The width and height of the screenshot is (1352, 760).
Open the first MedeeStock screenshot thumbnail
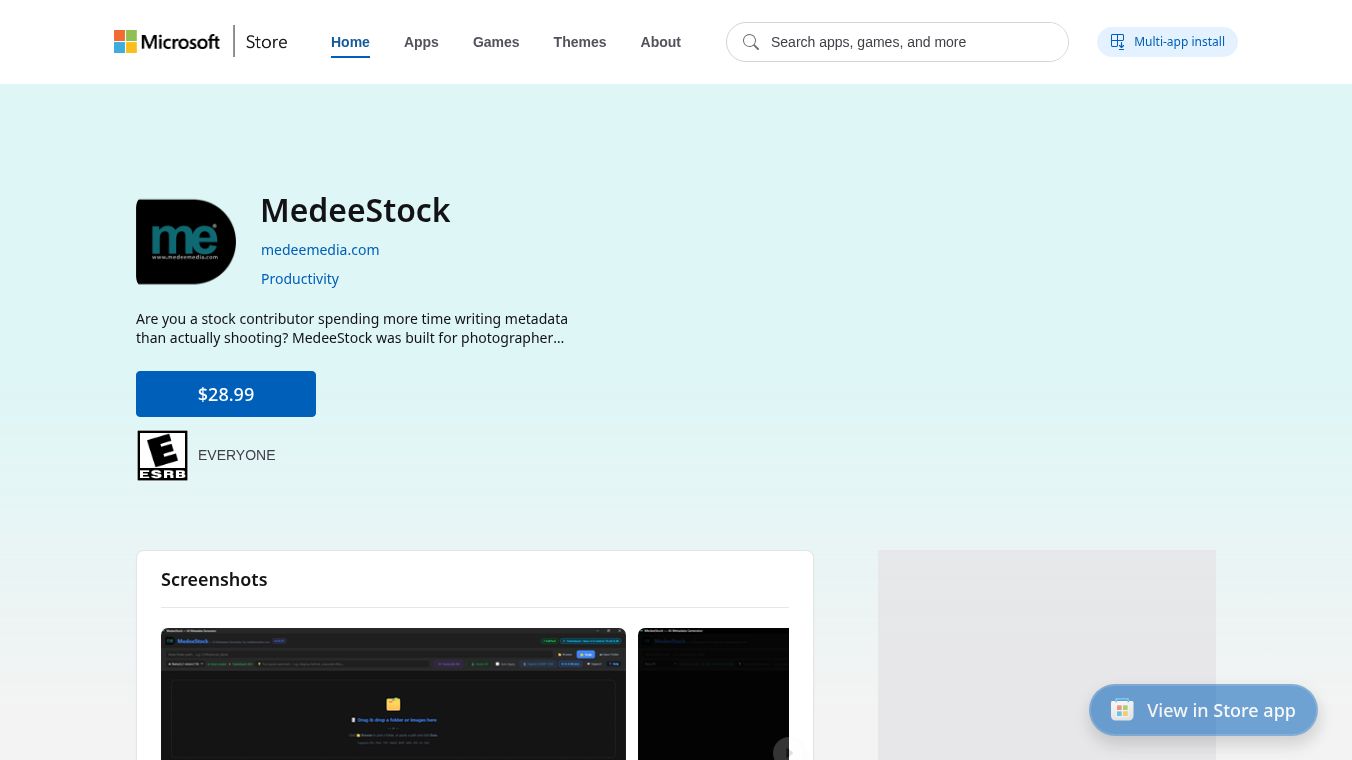pyautogui.click(x=393, y=694)
